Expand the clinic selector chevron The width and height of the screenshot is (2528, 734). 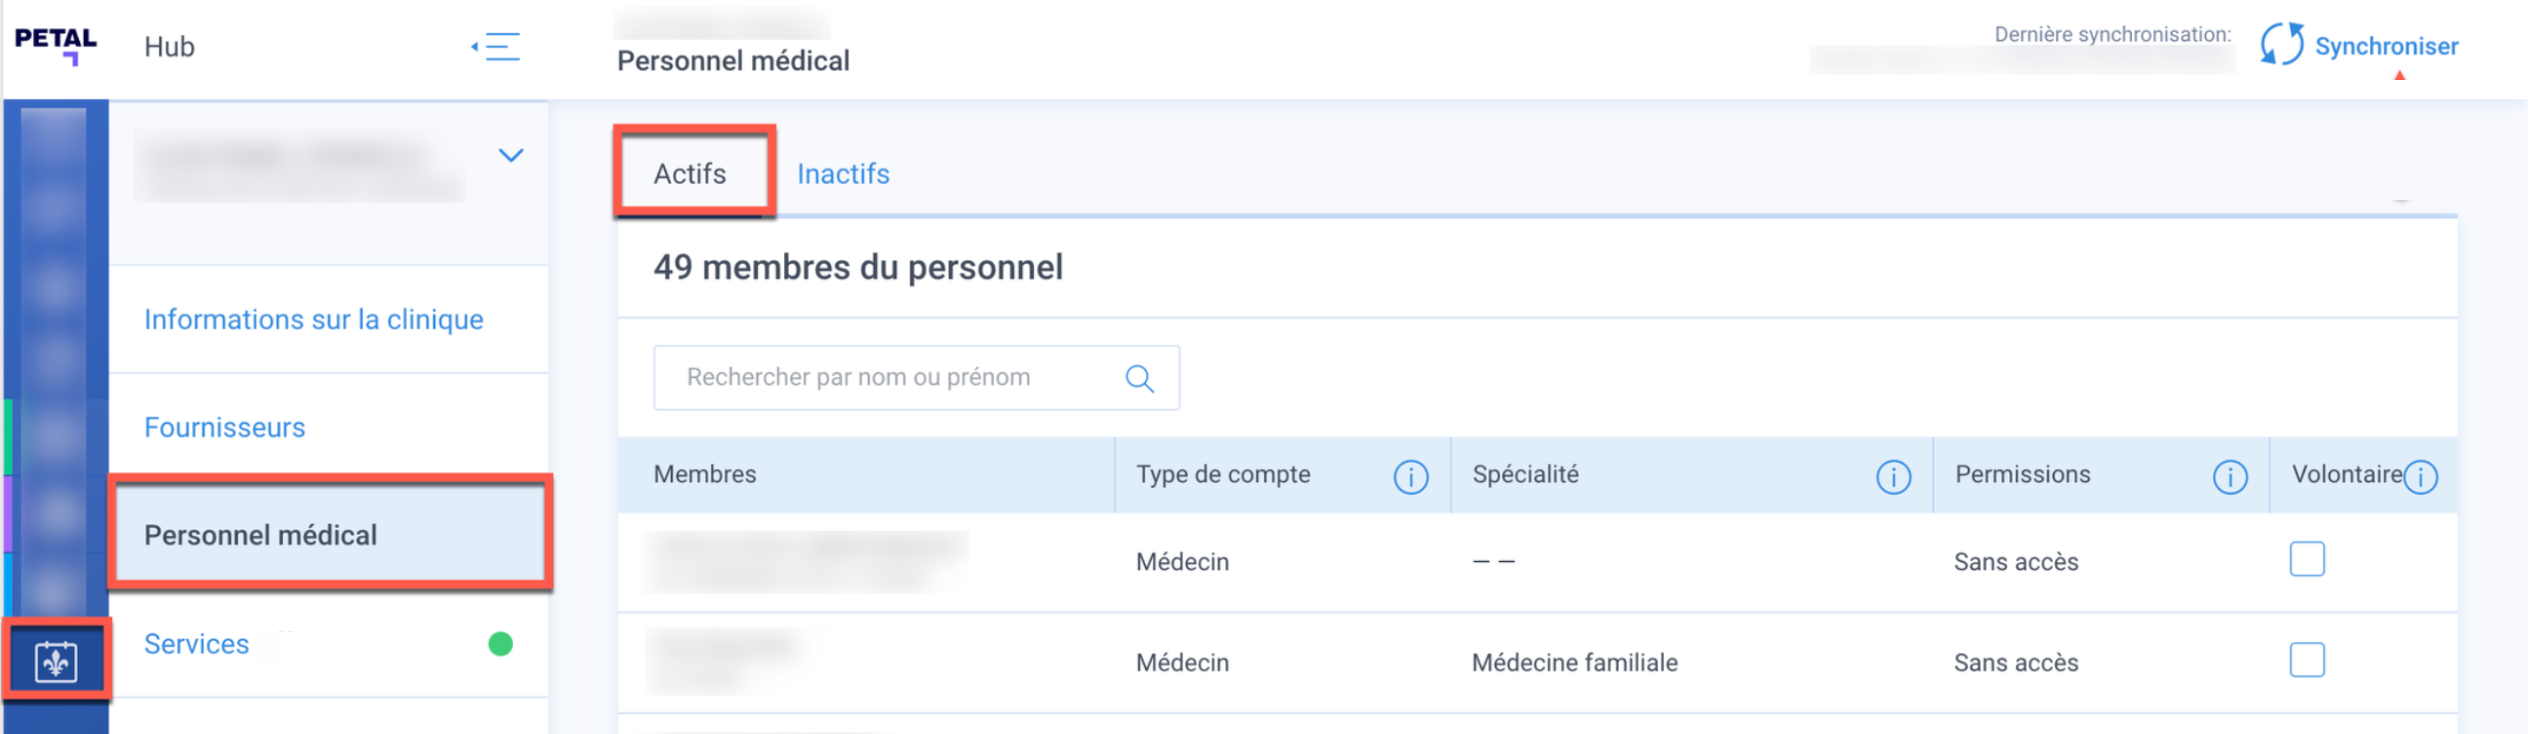511,155
